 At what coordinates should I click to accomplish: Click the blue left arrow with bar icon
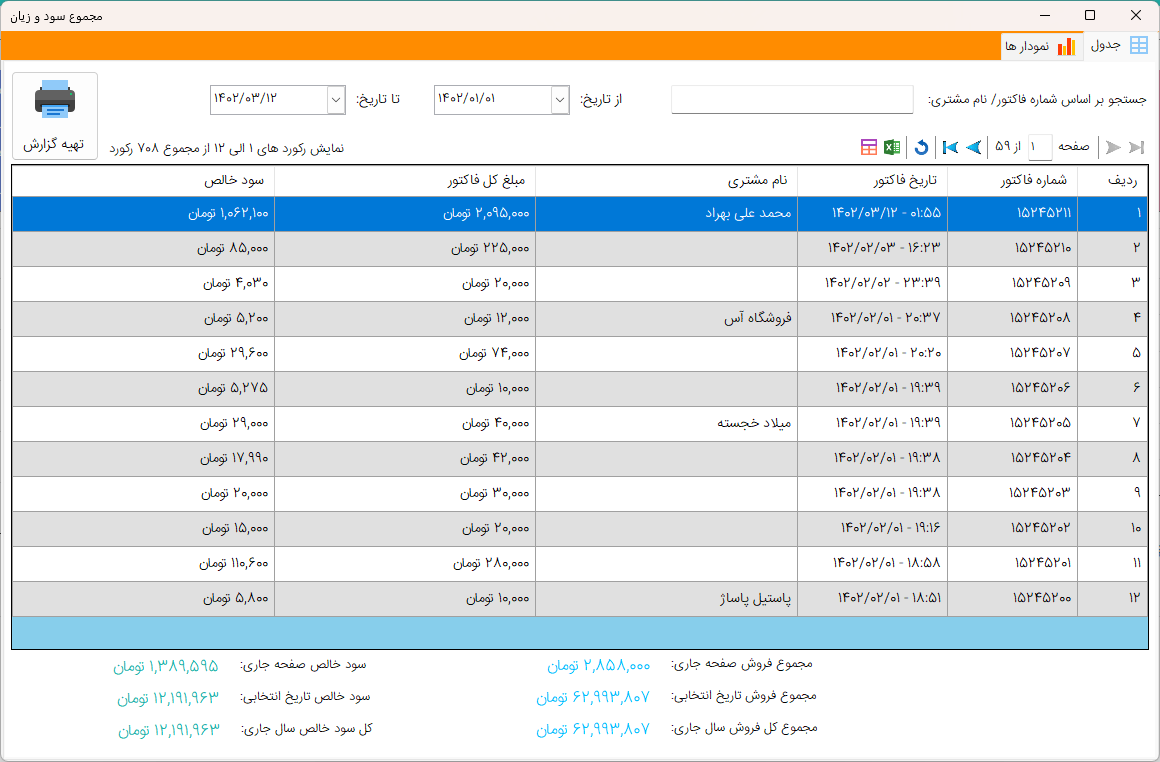click(951, 147)
